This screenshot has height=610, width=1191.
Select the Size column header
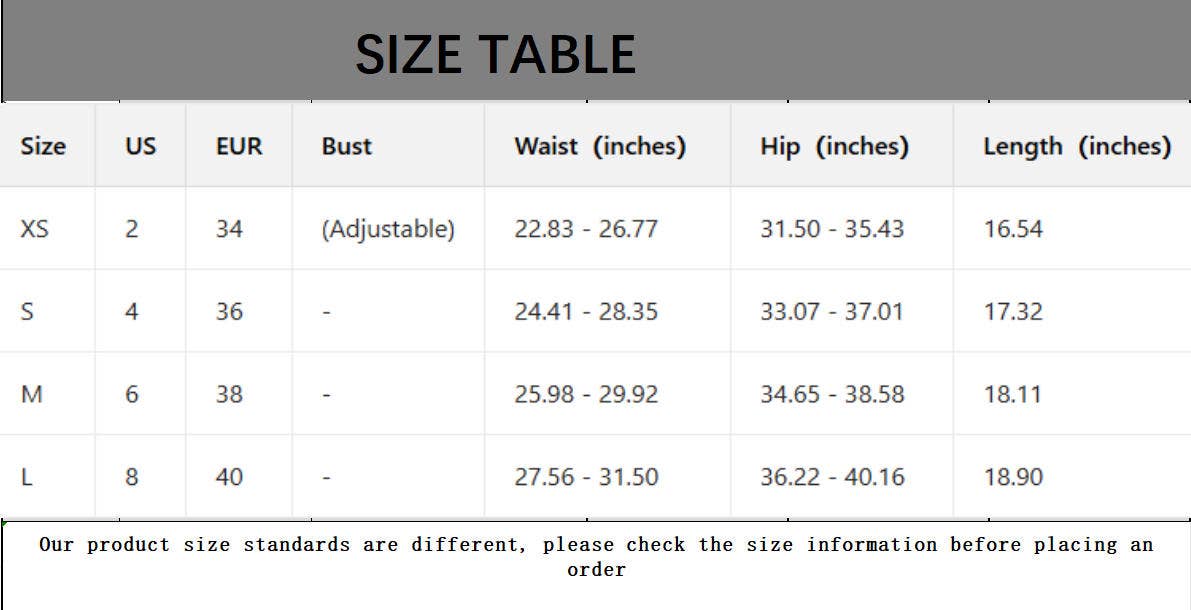[x=43, y=146]
